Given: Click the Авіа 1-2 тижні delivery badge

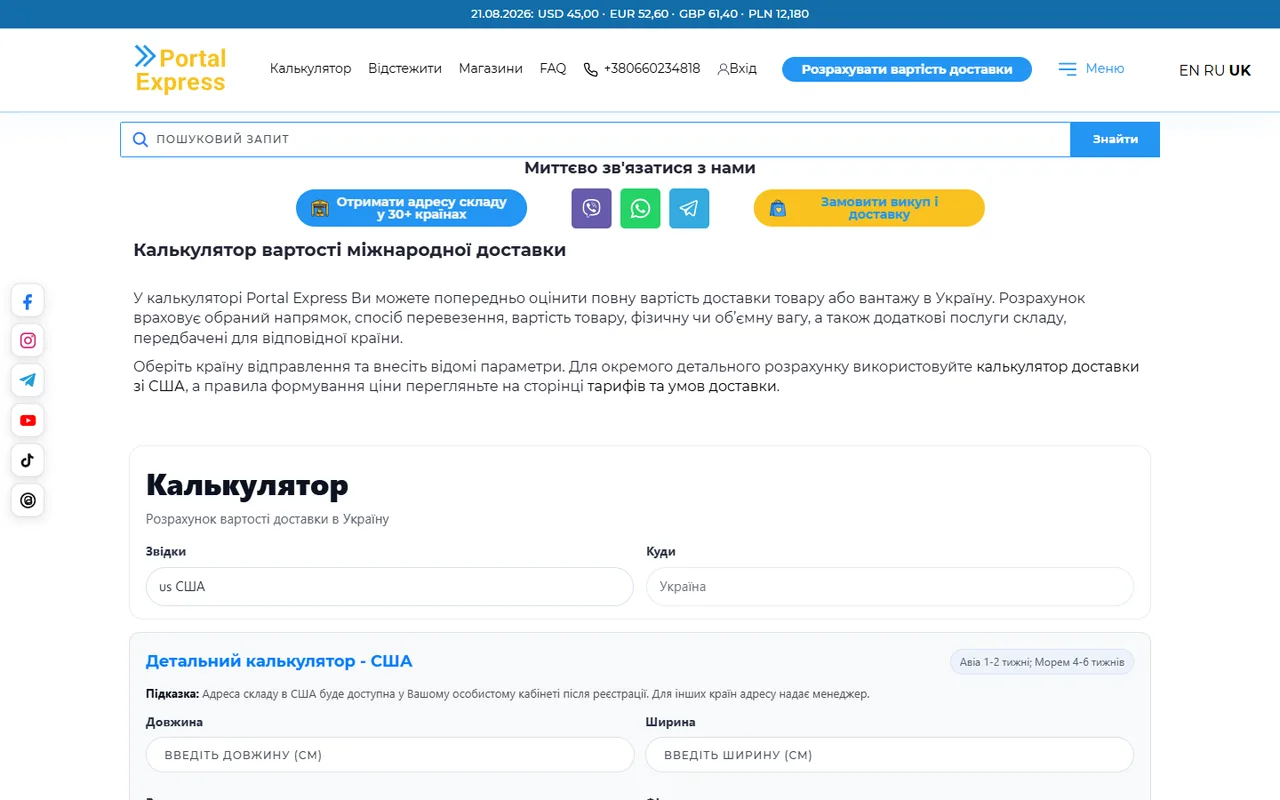Looking at the screenshot, I should point(1042,662).
